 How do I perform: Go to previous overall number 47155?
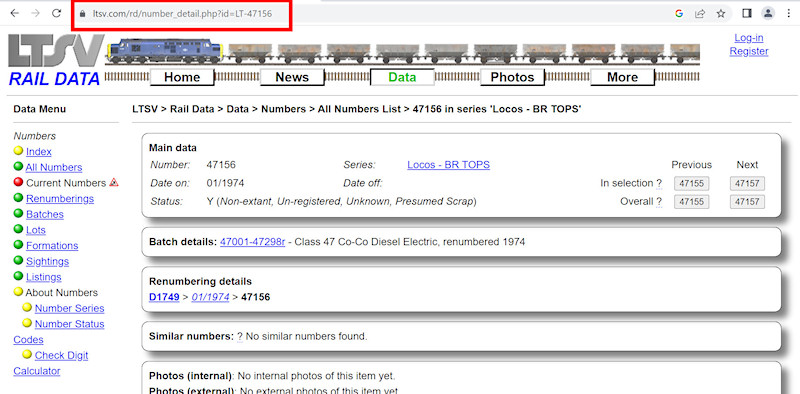click(x=691, y=202)
